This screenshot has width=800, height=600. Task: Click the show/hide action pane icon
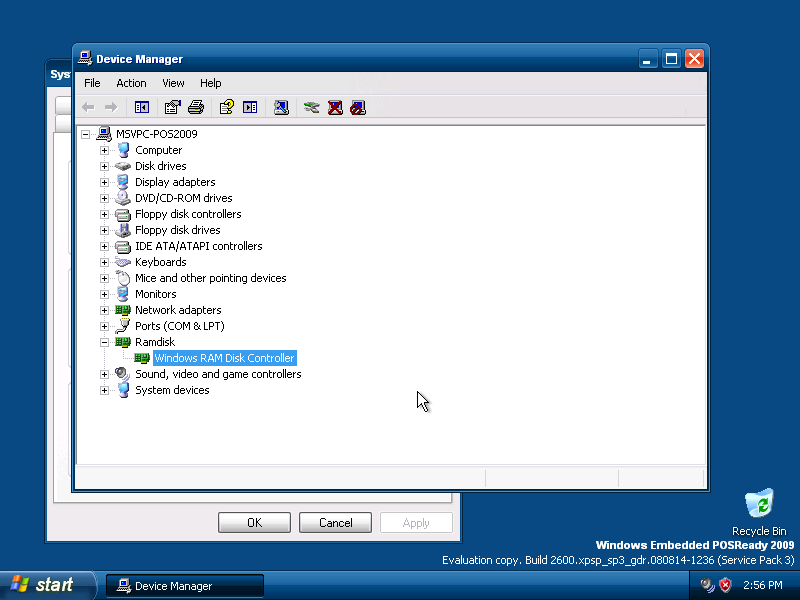pos(250,107)
